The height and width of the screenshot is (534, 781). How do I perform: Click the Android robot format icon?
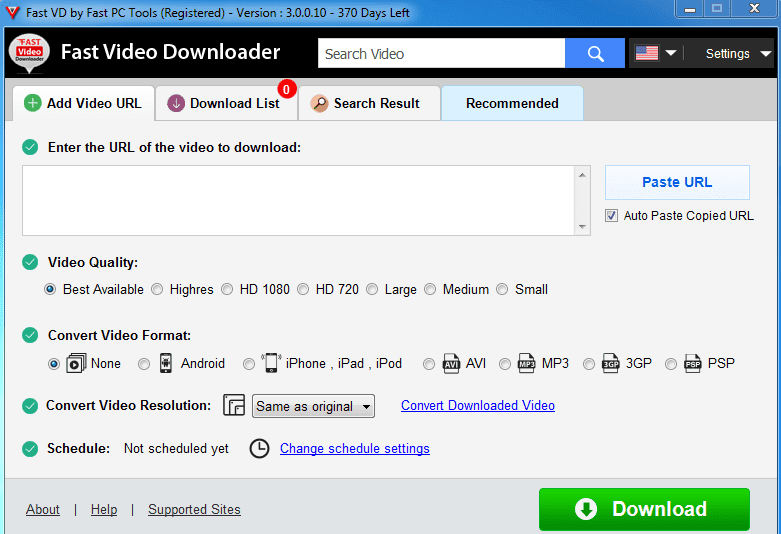(166, 363)
